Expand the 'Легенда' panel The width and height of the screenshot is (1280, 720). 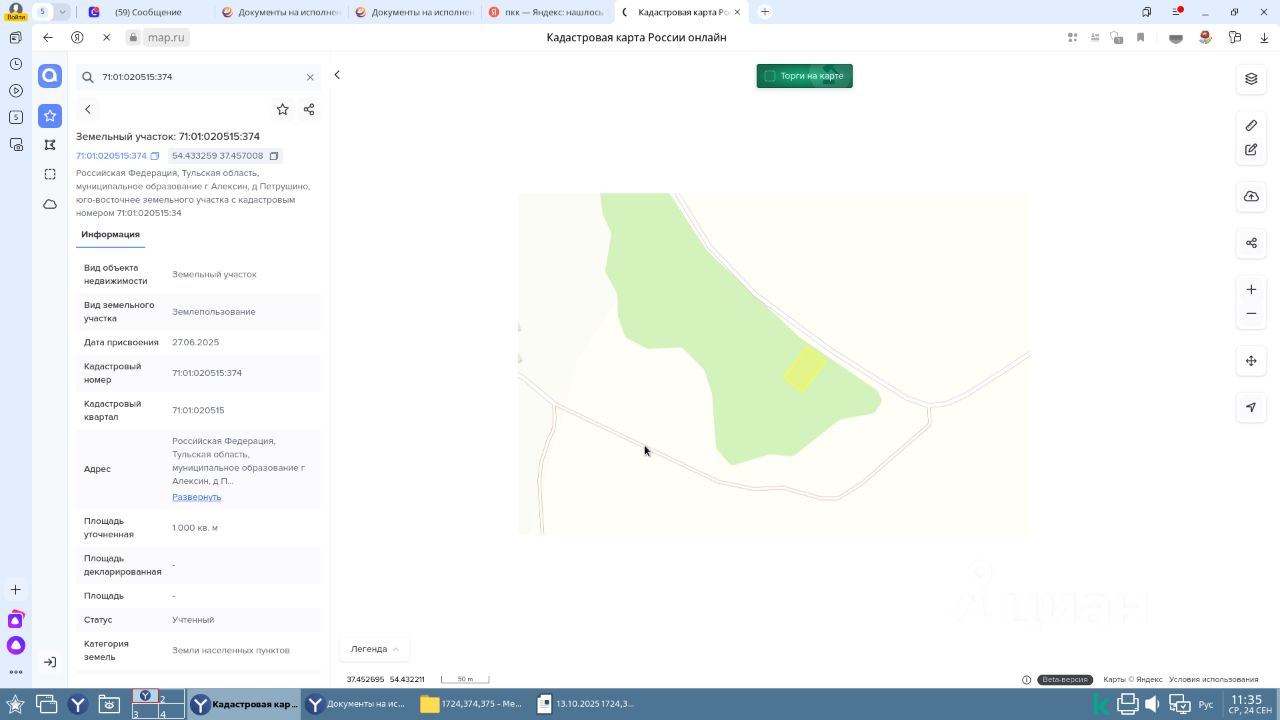point(374,649)
